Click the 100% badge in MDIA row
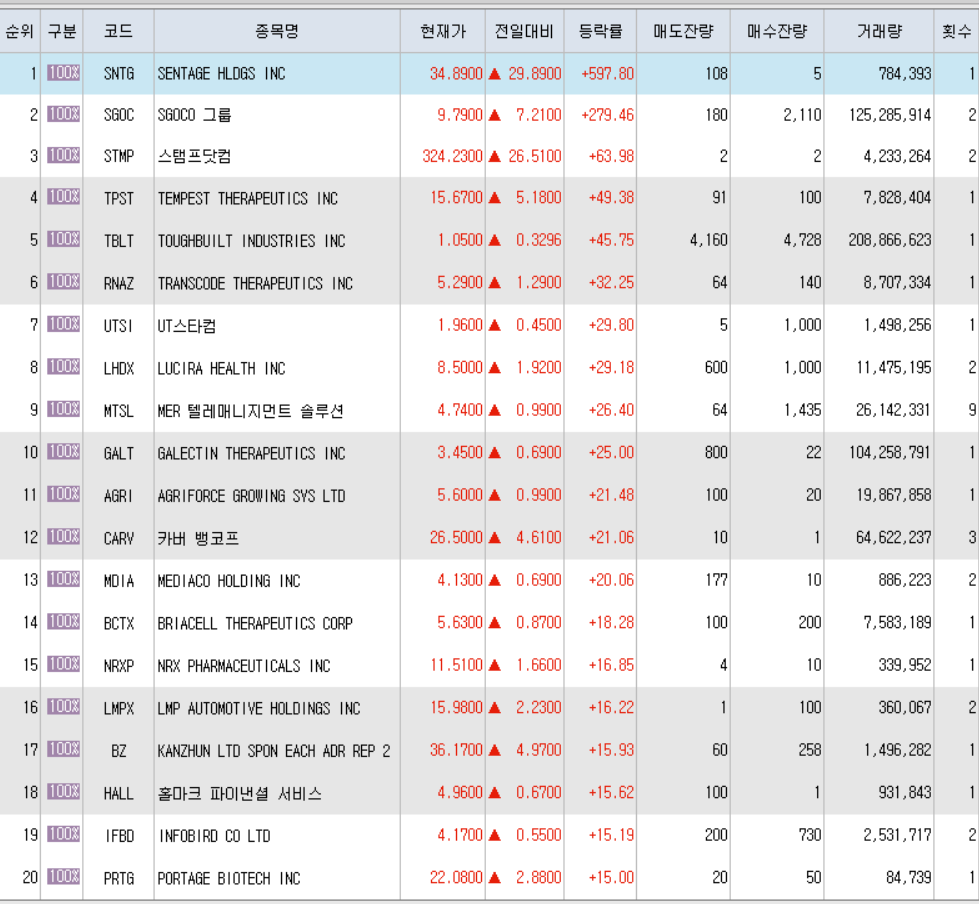This screenshot has width=979, height=904. [x=64, y=579]
